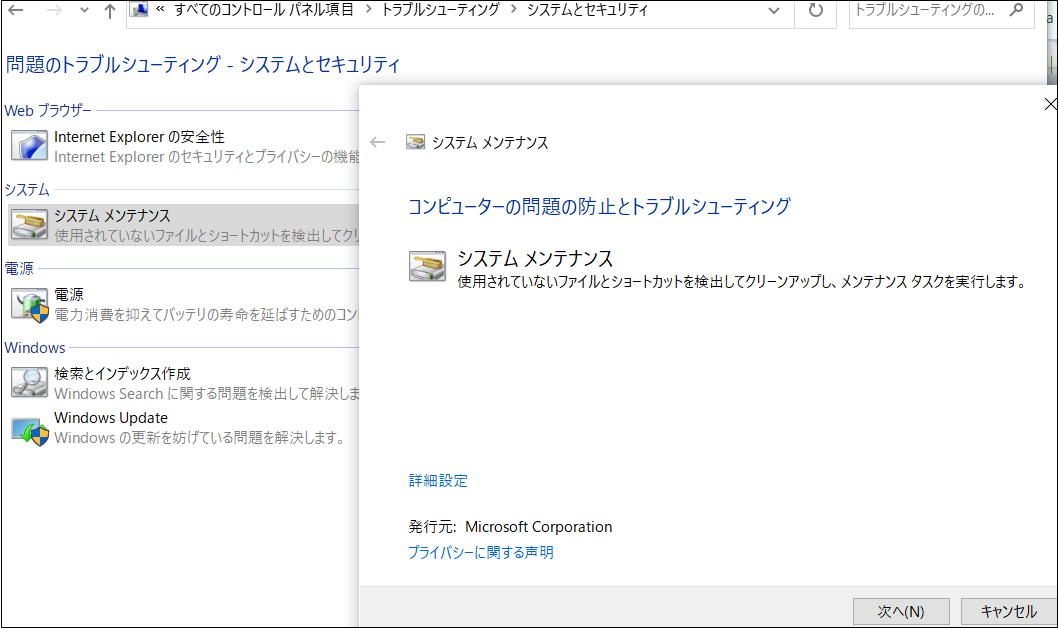Click the 問題のトラブルシューティング page title
The height and width of the screenshot is (628, 1058).
pos(203,64)
